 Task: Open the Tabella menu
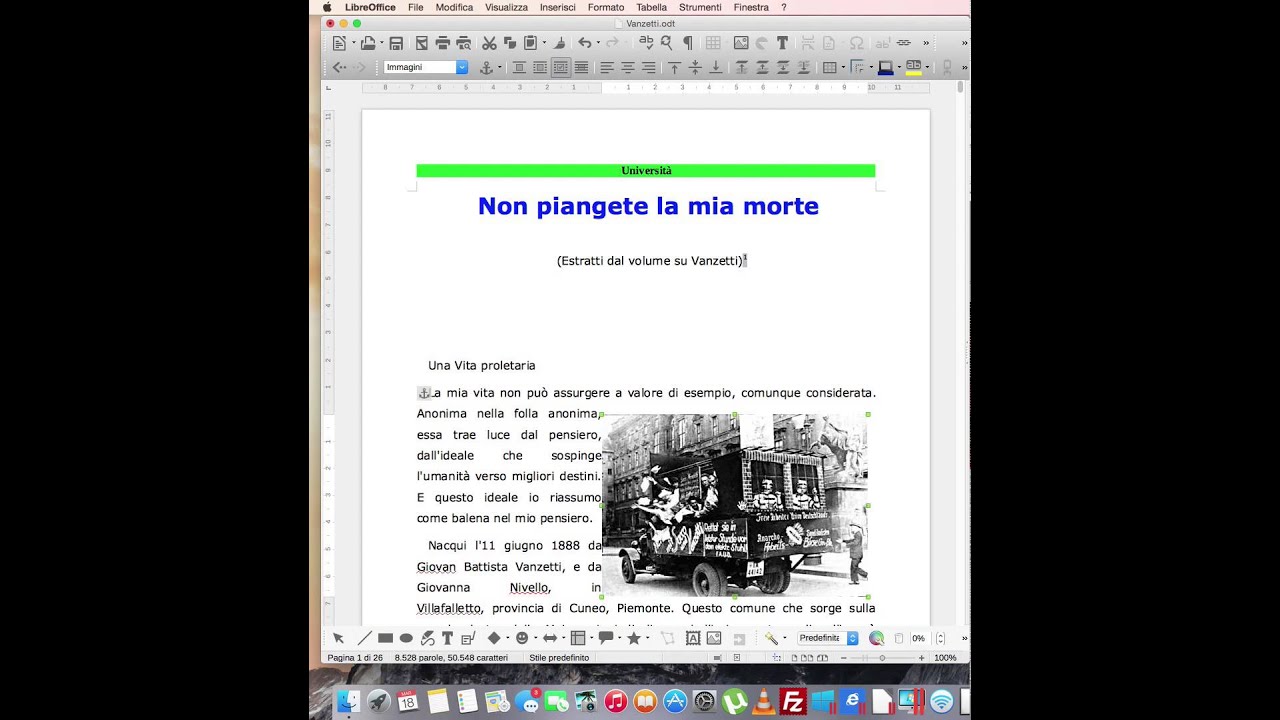click(x=651, y=7)
